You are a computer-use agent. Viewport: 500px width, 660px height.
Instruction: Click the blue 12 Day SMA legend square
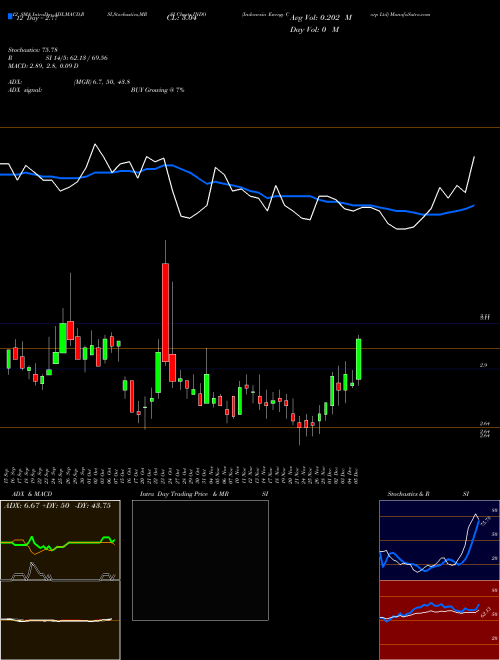[x=10, y=17]
